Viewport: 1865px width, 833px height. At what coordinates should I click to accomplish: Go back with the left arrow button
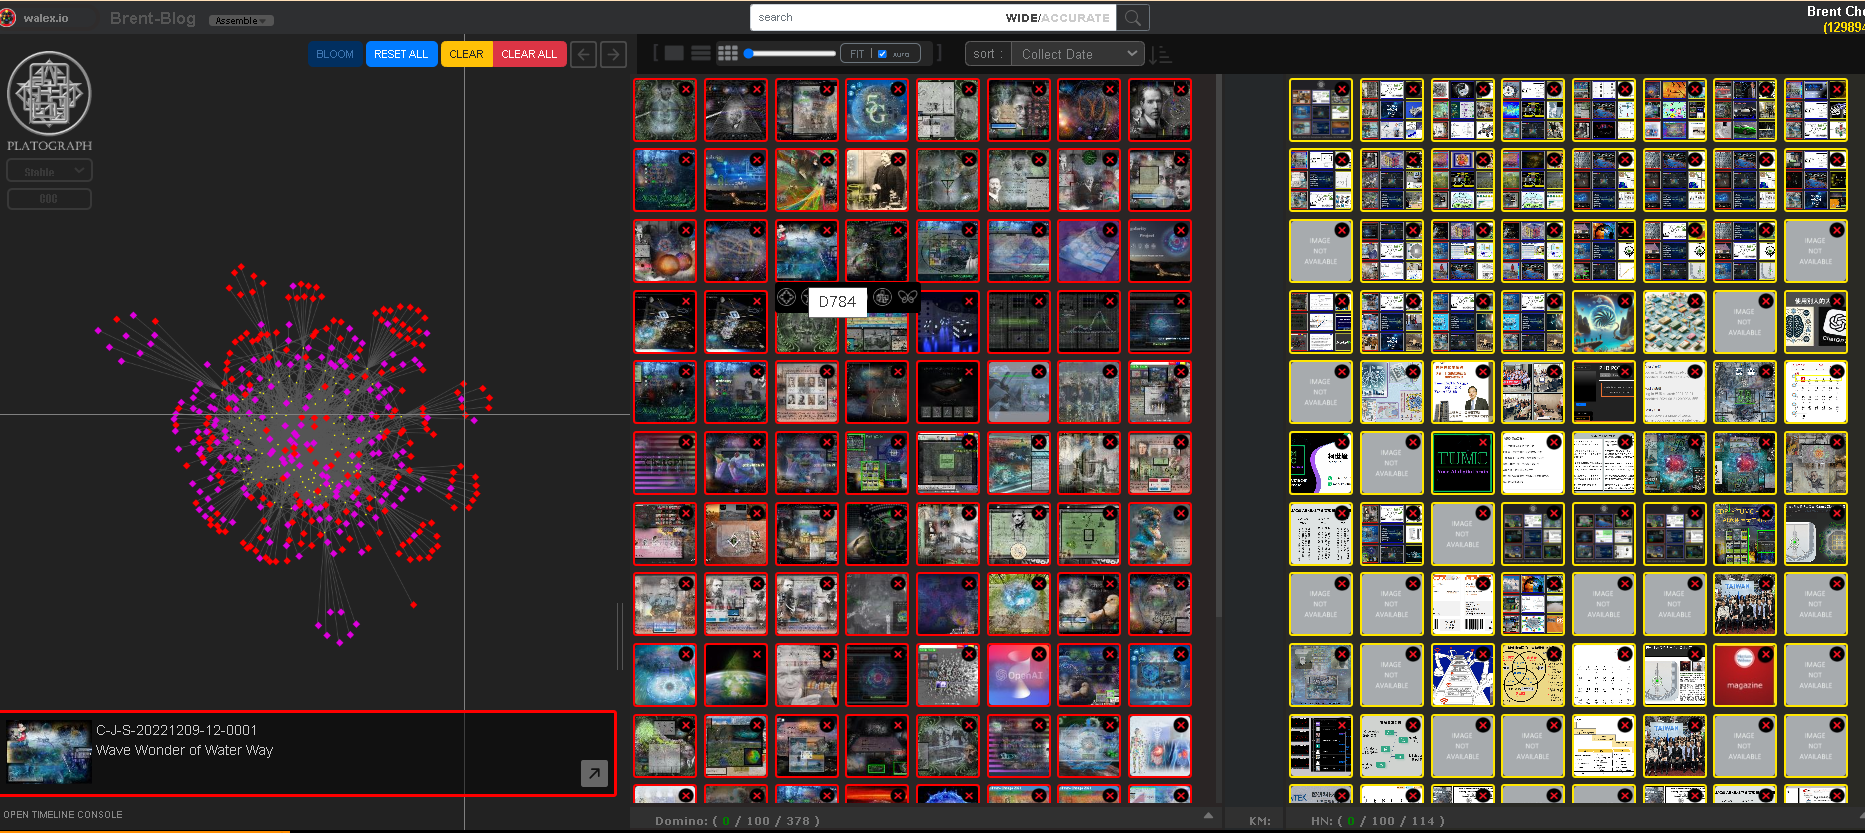point(584,55)
